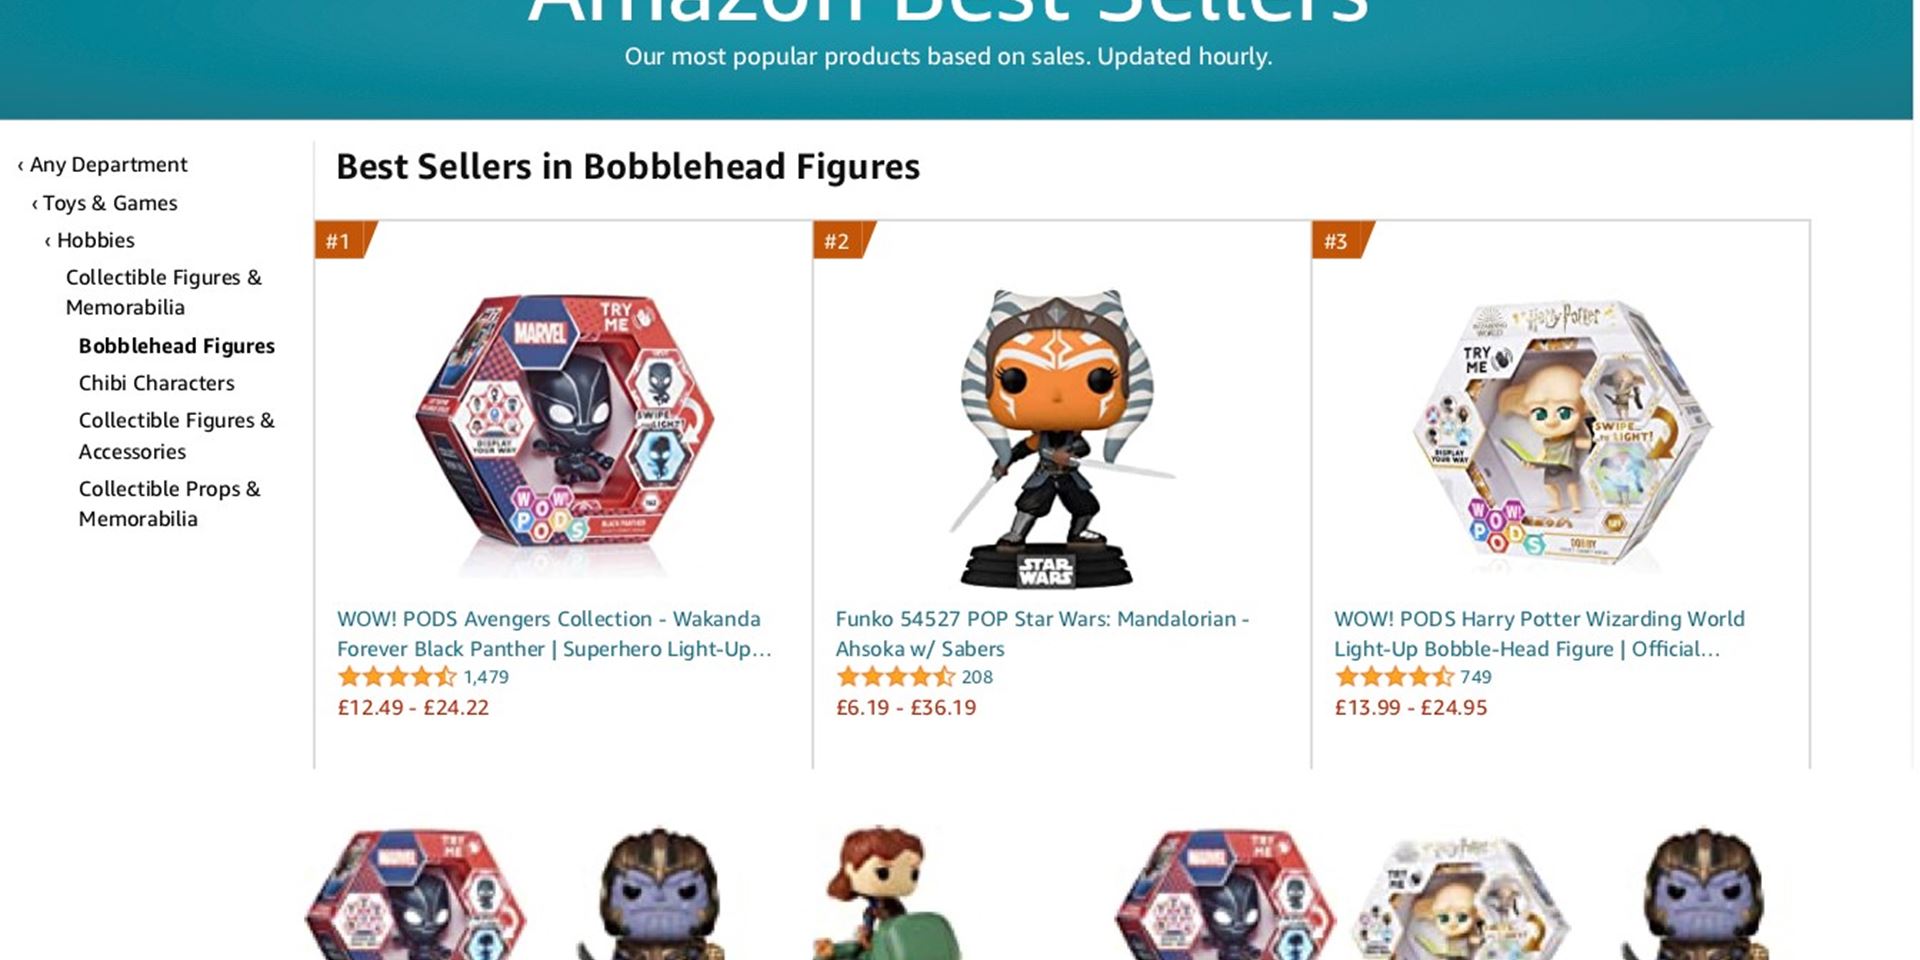Open Funko 54527 Ahsoka product link
Screen dimensions: 1920x960
point(1042,634)
